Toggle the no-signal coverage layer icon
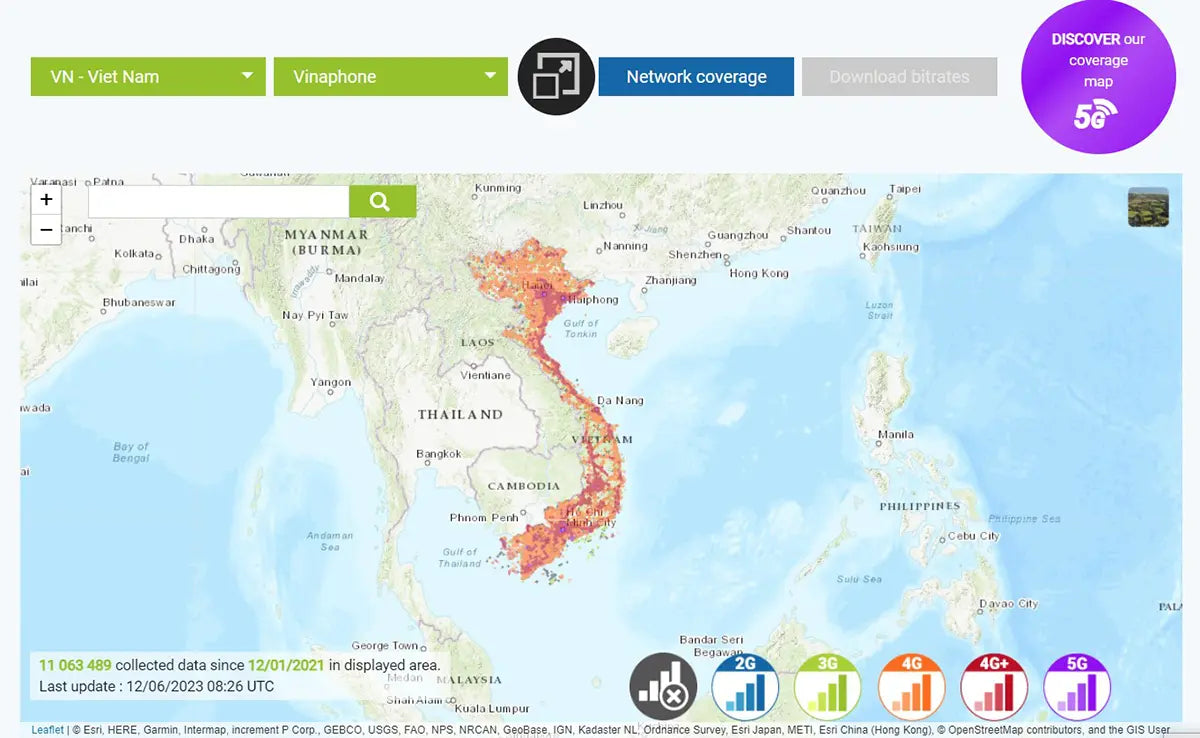The height and width of the screenshot is (738, 1200). (662, 687)
